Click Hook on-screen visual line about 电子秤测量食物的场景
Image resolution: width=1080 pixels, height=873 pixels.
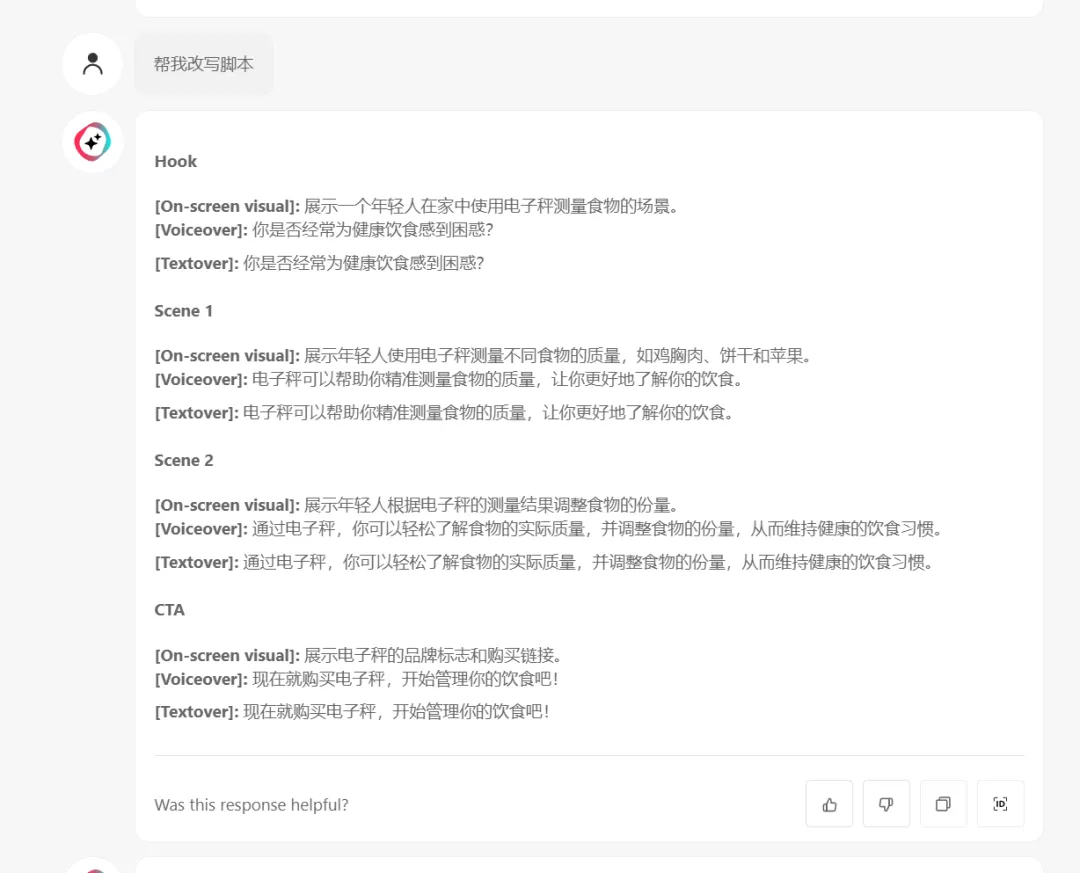pyautogui.click(x=417, y=207)
